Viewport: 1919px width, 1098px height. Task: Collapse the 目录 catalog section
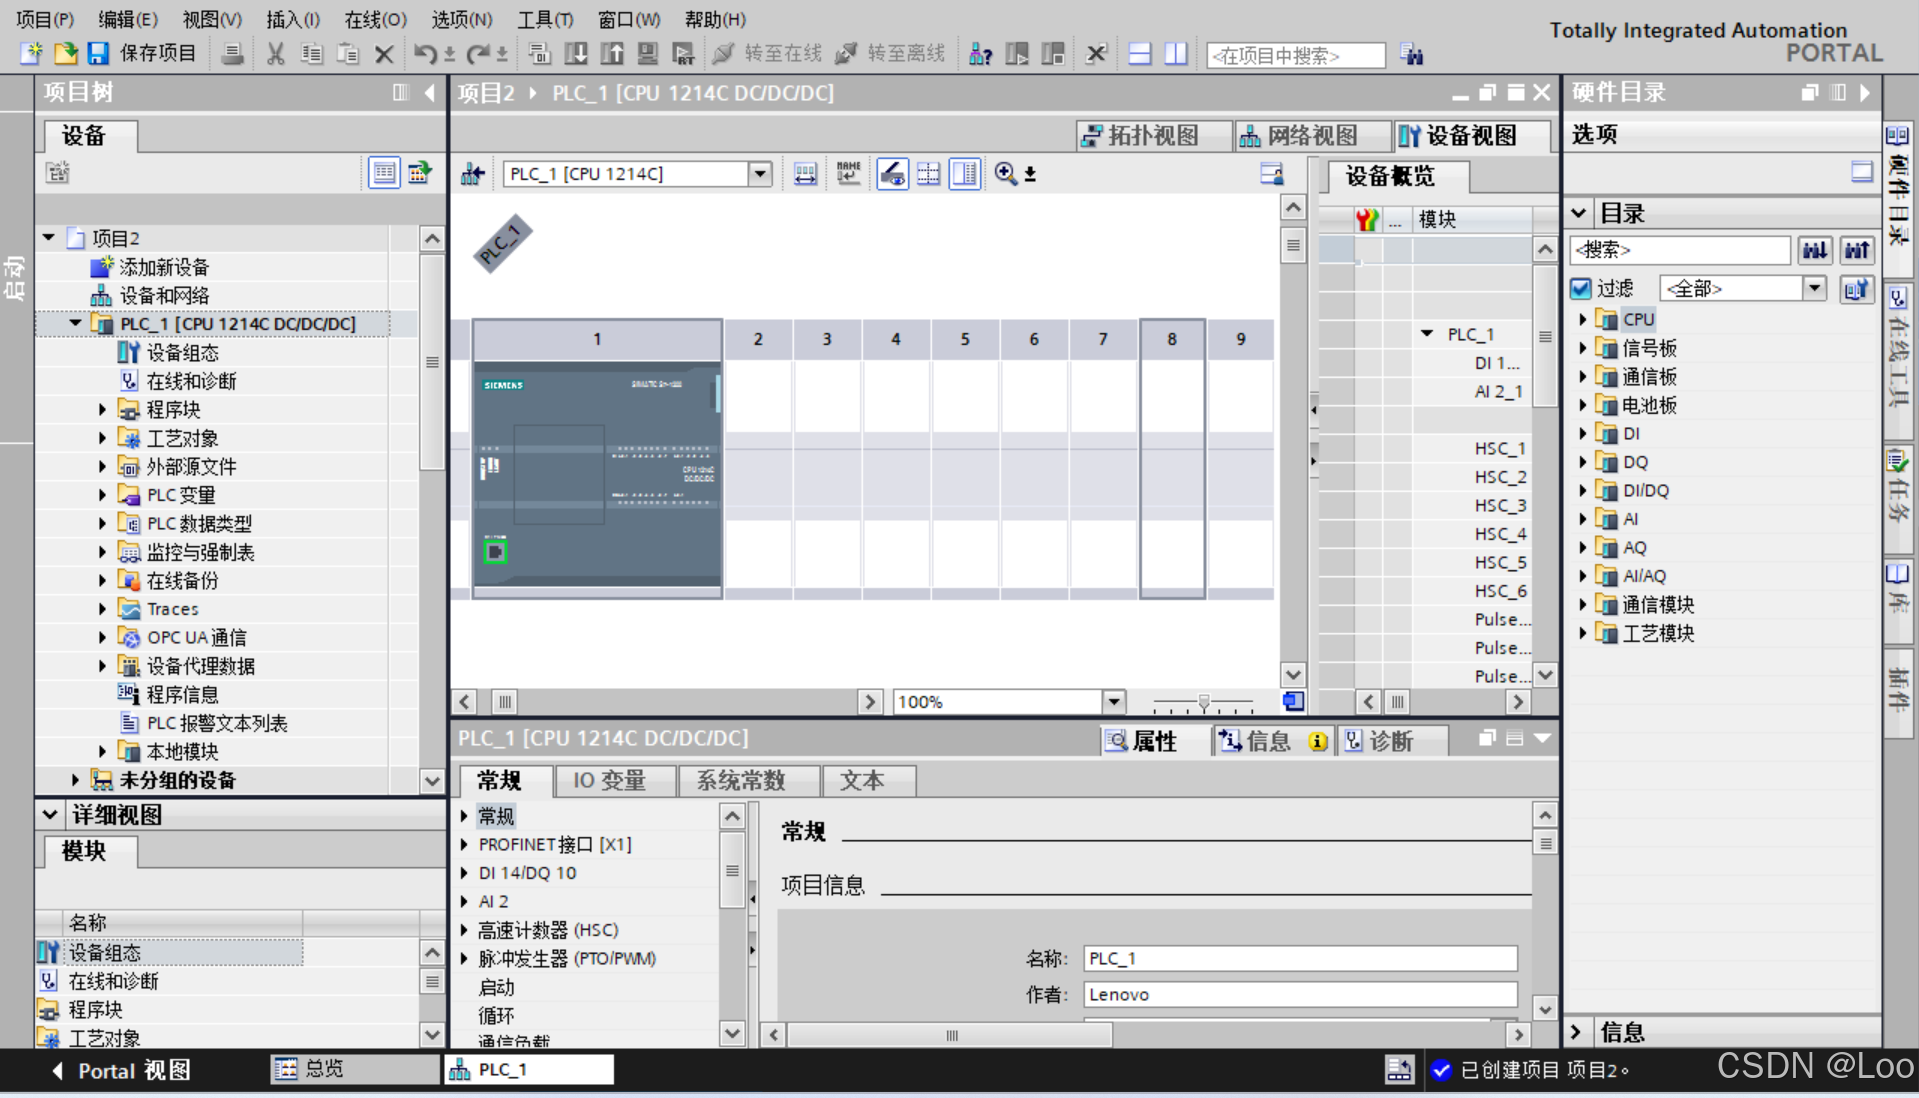point(1579,213)
